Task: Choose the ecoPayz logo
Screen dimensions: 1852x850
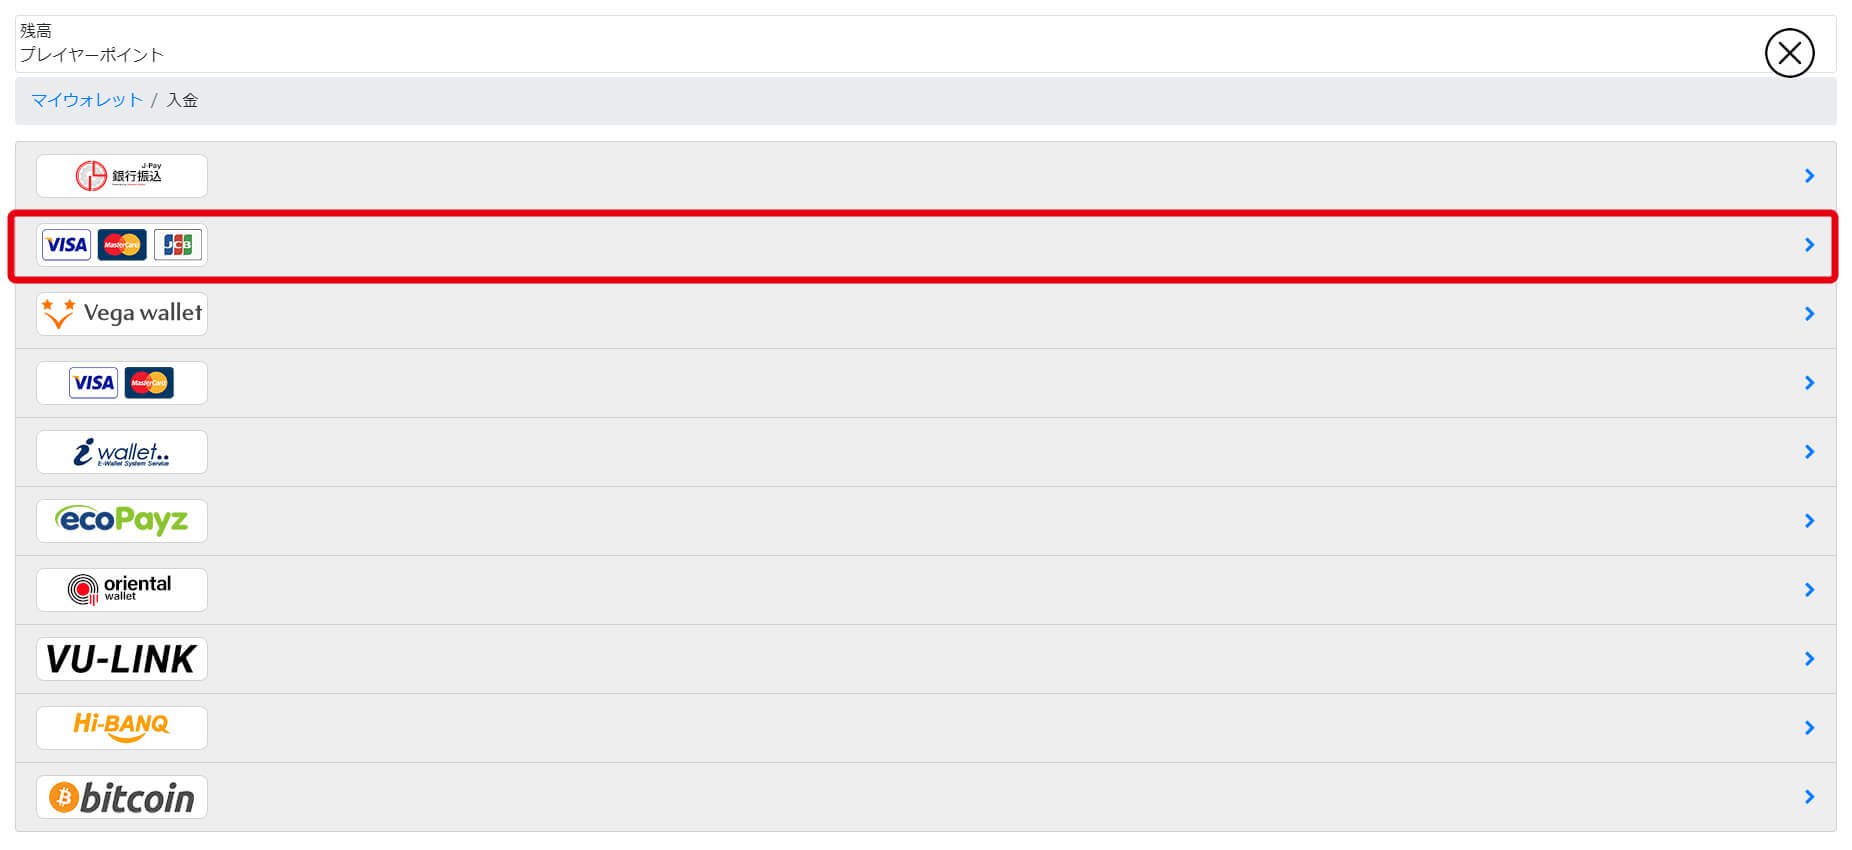Action: click(x=122, y=521)
